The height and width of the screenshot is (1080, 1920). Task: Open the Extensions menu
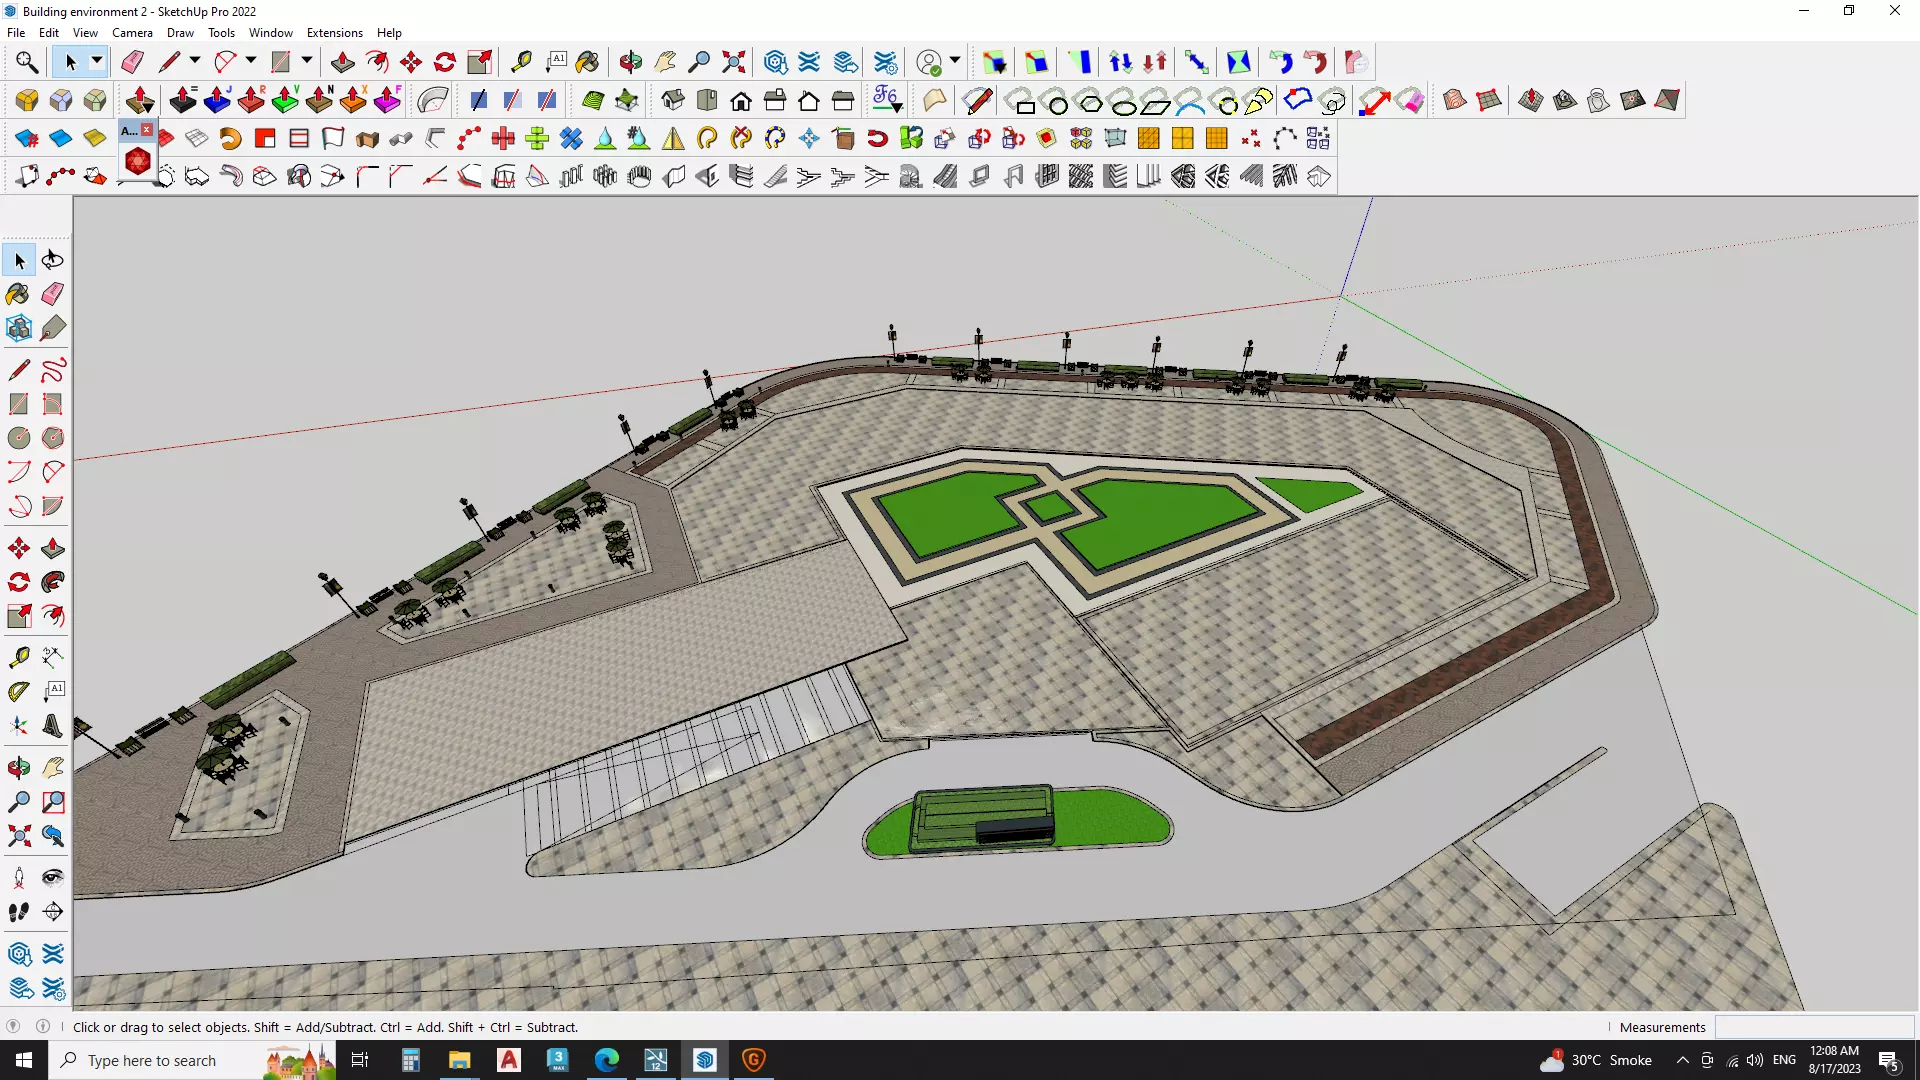point(334,33)
